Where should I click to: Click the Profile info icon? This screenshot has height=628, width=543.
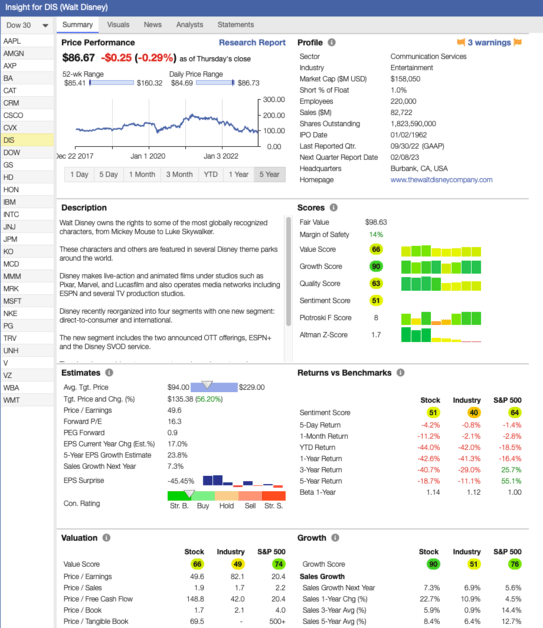tap(332, 42)
